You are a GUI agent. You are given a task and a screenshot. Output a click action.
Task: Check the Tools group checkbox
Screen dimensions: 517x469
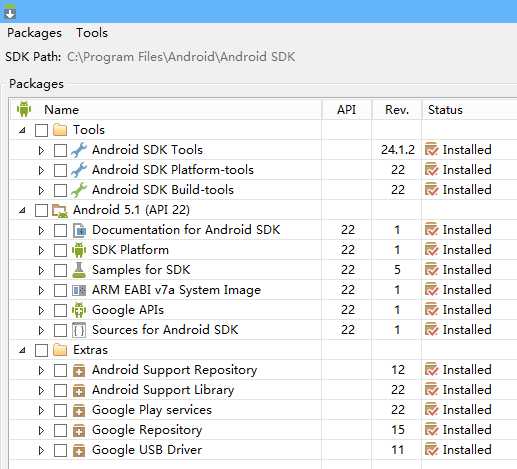coord(41,130)
